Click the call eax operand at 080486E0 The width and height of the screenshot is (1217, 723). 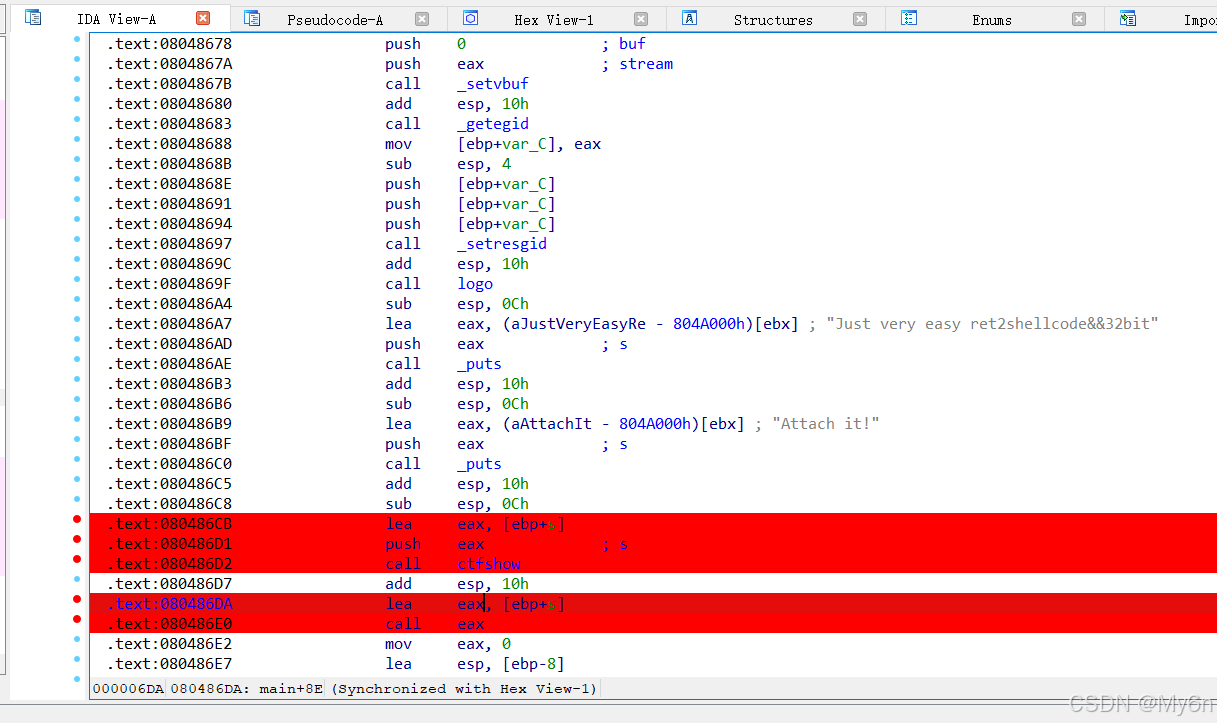click(471, 624)
